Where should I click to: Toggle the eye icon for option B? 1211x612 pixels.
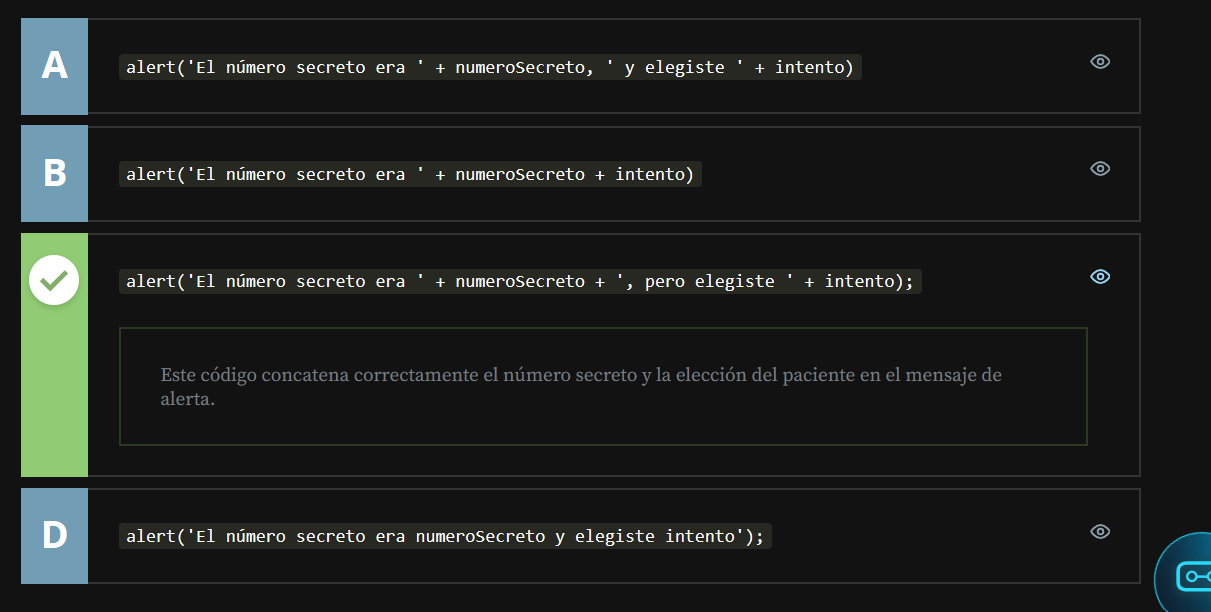tap(1100, 168)
